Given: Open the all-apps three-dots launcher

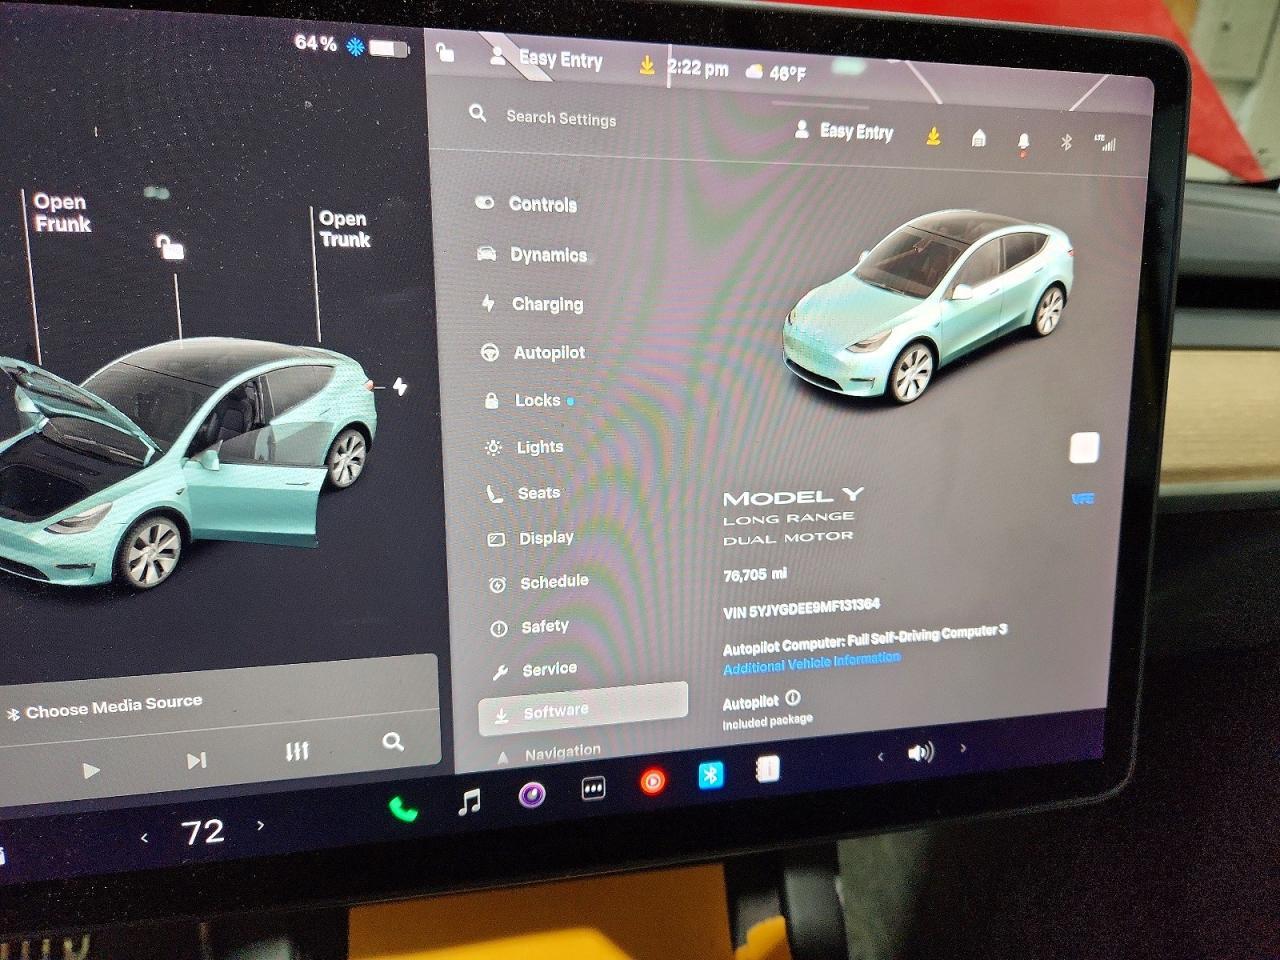Looking at the screenshot, I should tap(593, 789).
